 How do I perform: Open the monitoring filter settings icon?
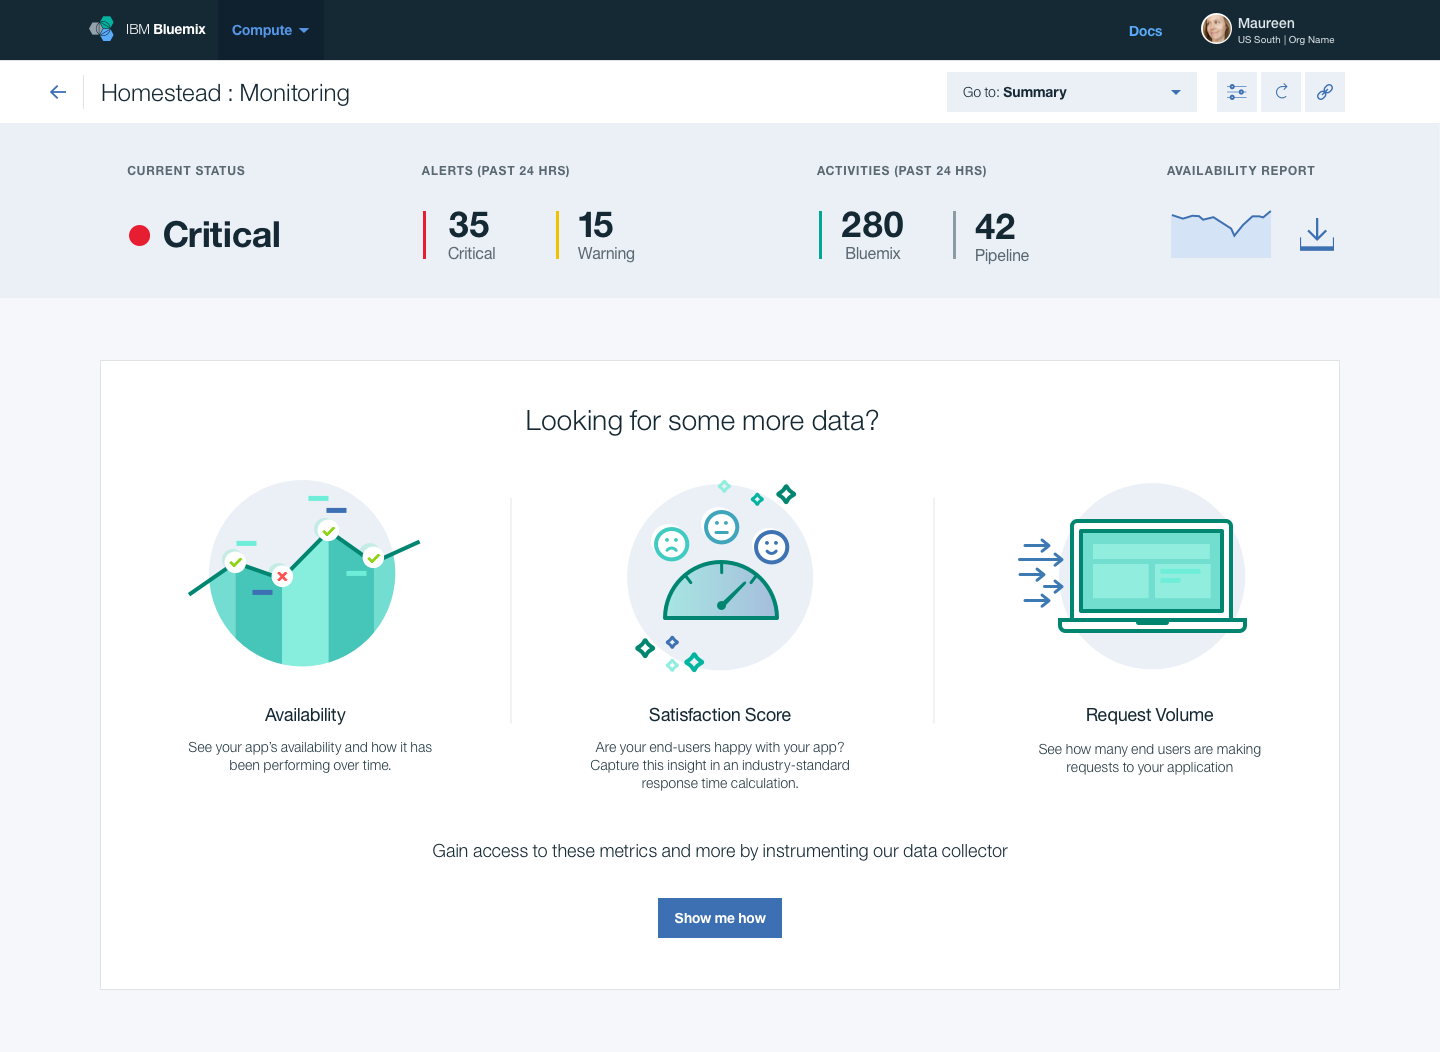pos(1236,91)
